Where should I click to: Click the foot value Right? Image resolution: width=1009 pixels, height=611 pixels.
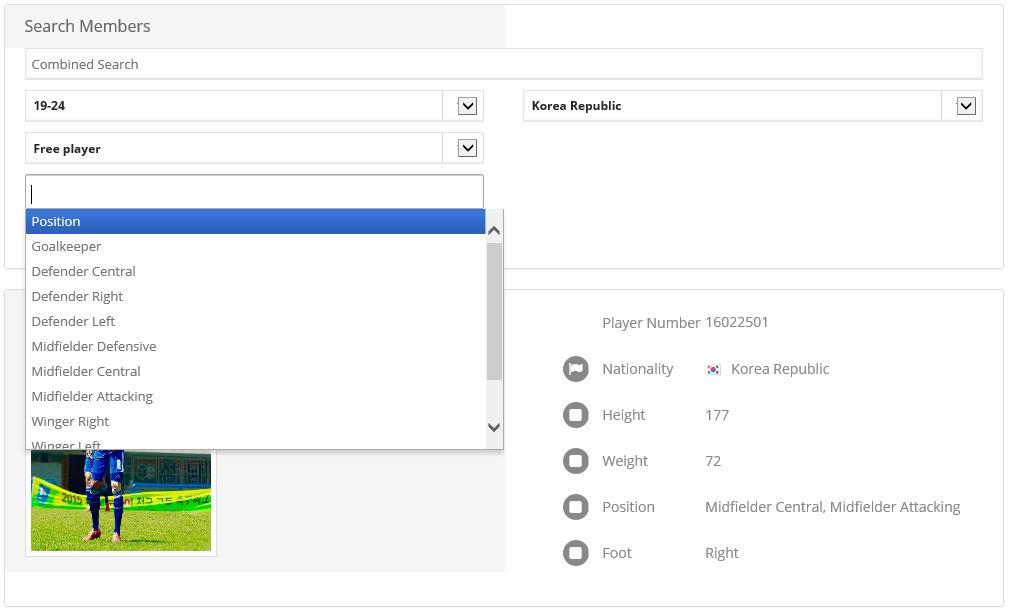(x=722, y=553)
